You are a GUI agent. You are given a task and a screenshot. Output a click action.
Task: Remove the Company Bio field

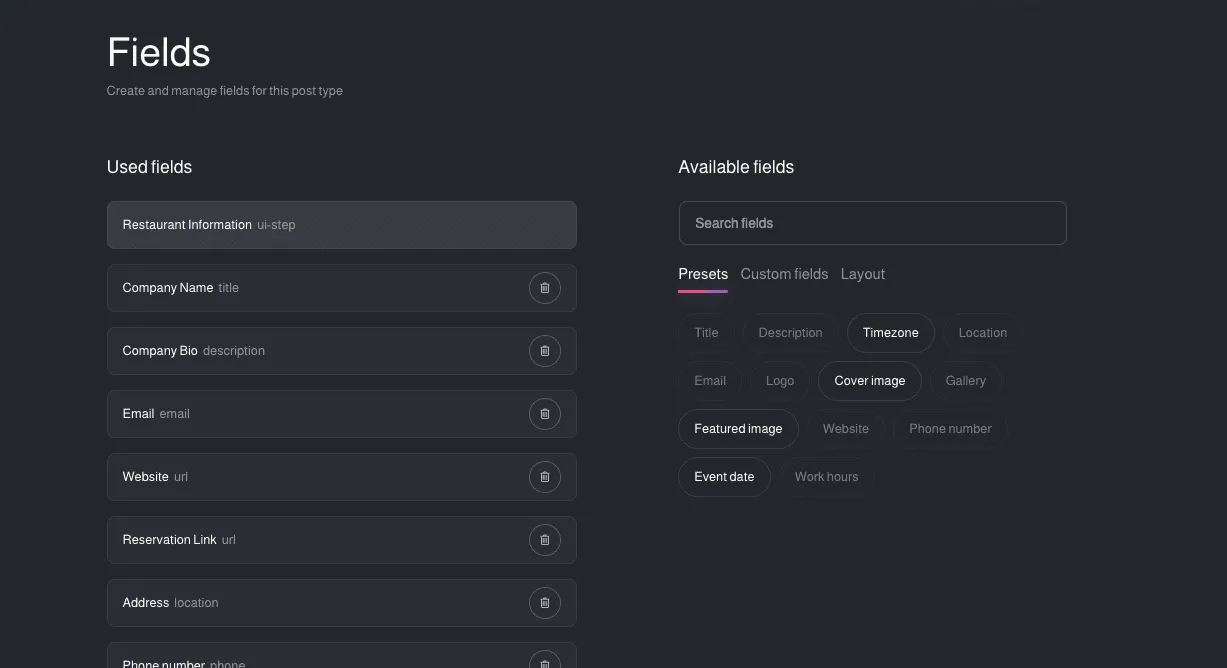pos(544,351)
